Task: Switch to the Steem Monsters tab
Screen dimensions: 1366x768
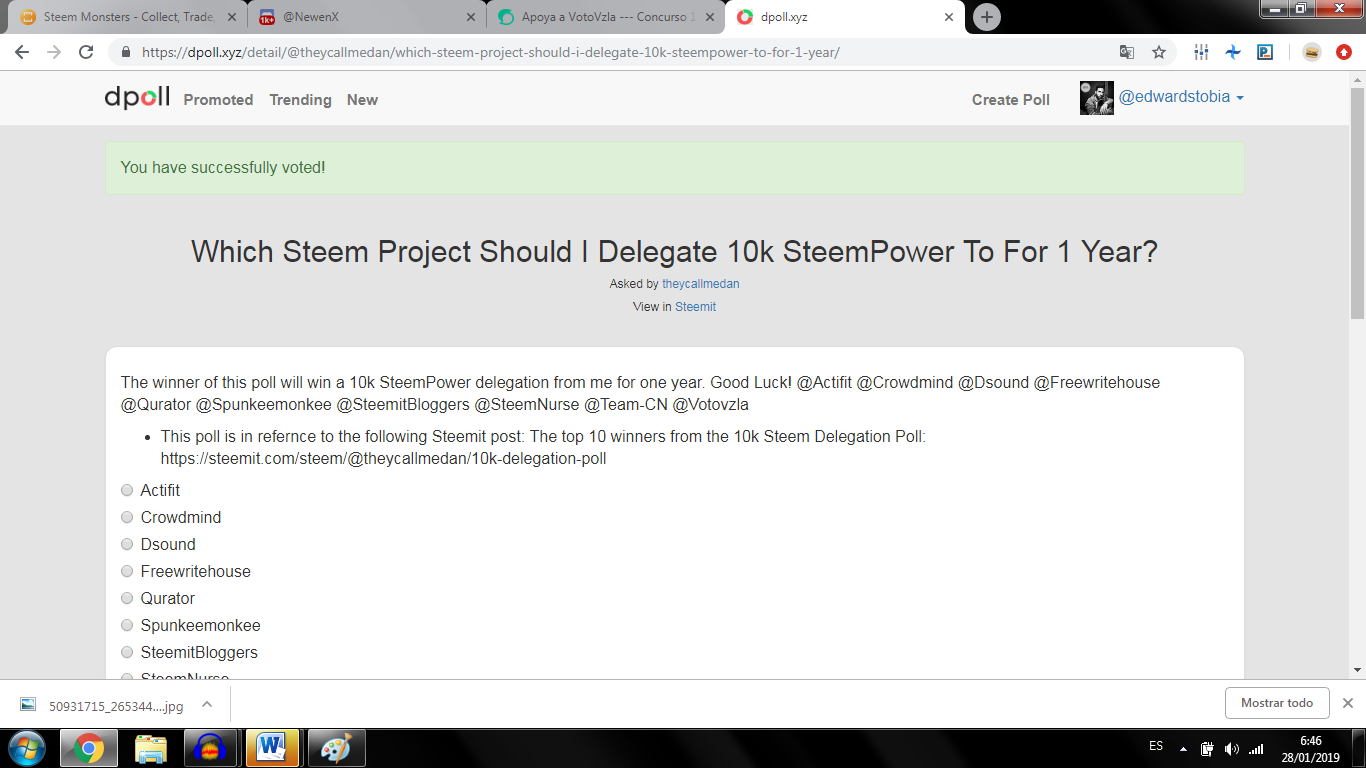Action: coord(128,17)
